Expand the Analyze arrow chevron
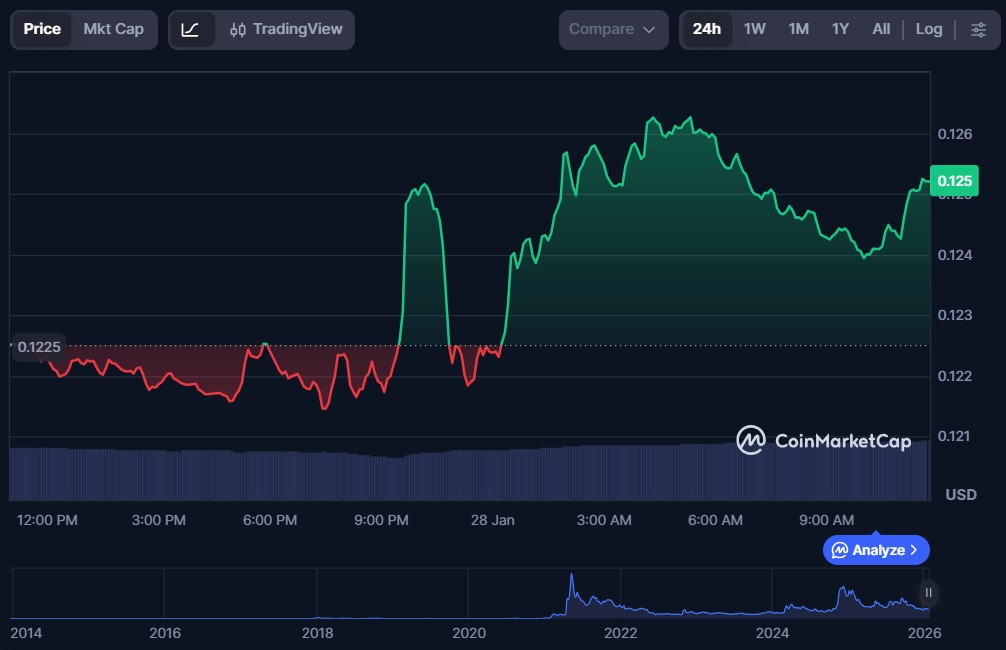 point(914,550)
